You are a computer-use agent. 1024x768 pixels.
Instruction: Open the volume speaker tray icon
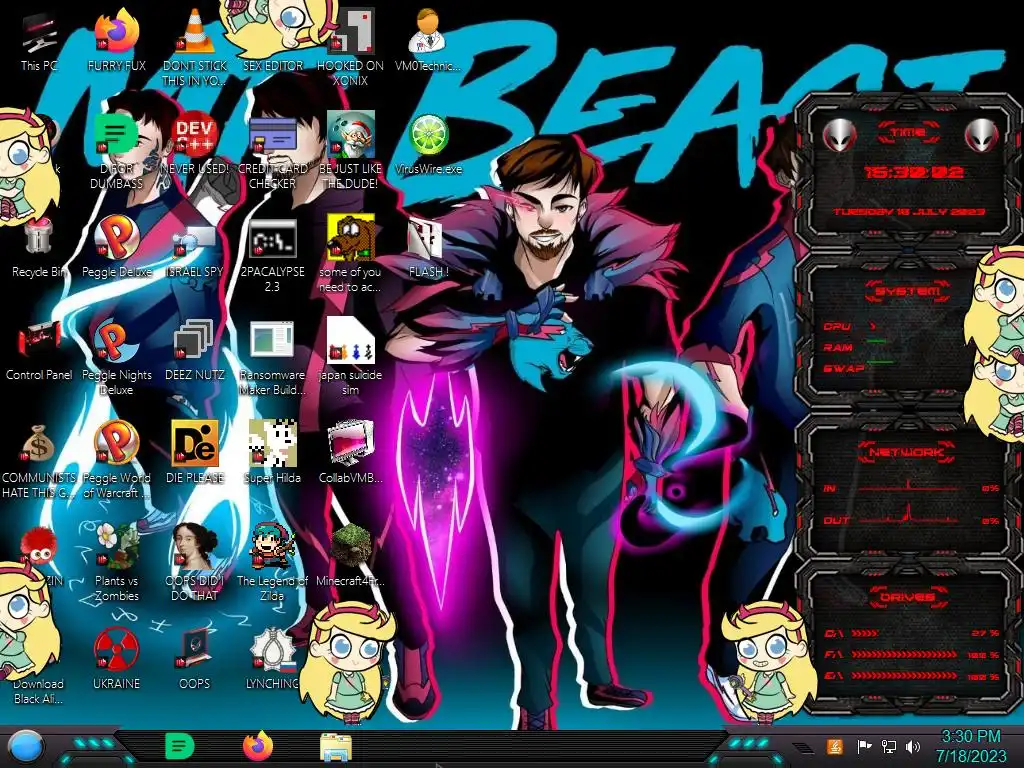coord(913,746)
